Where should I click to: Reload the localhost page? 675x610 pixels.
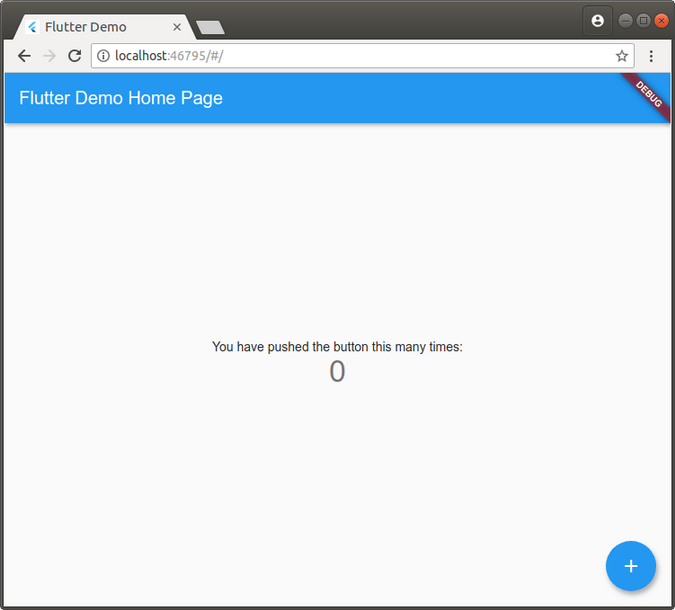pyautogui.click(x=74, y=56)
